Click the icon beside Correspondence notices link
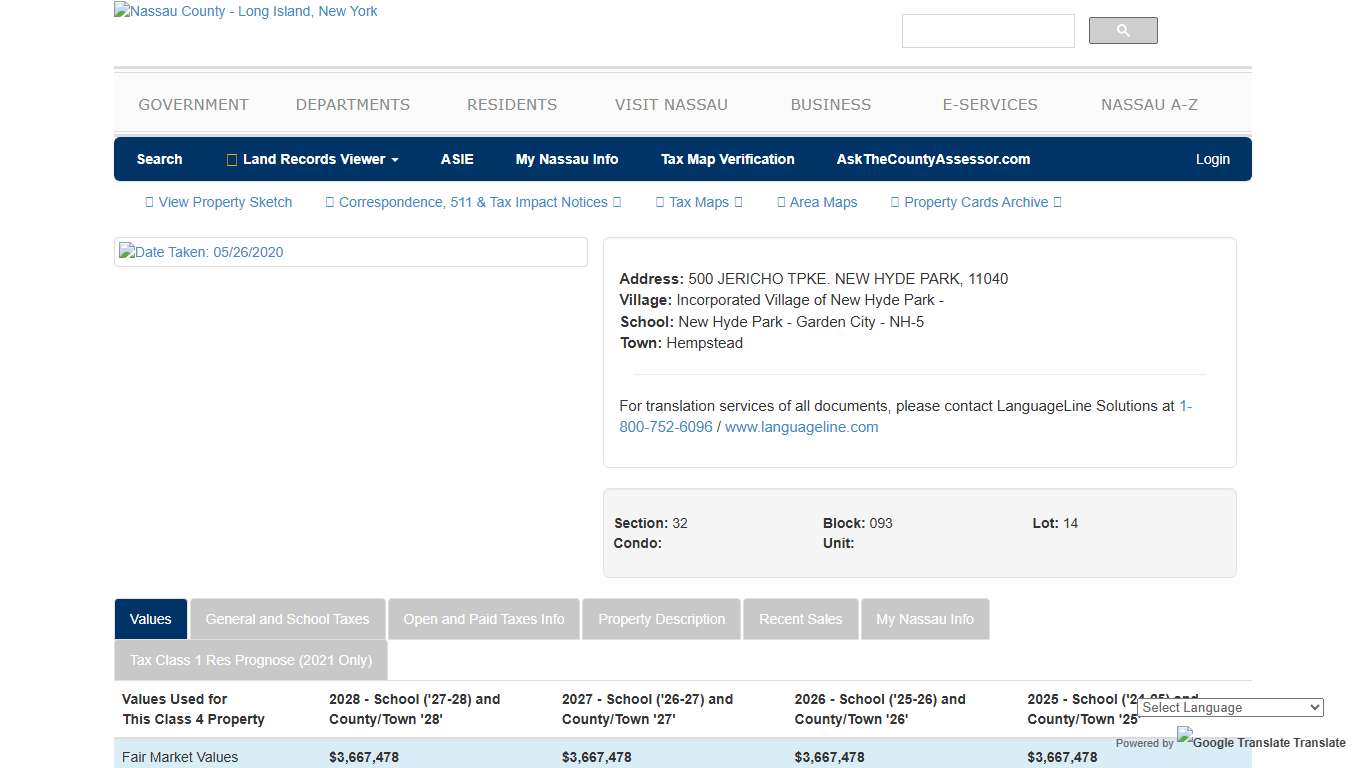The height and width of the screenshot is (768, 1366). pos(330,202)
